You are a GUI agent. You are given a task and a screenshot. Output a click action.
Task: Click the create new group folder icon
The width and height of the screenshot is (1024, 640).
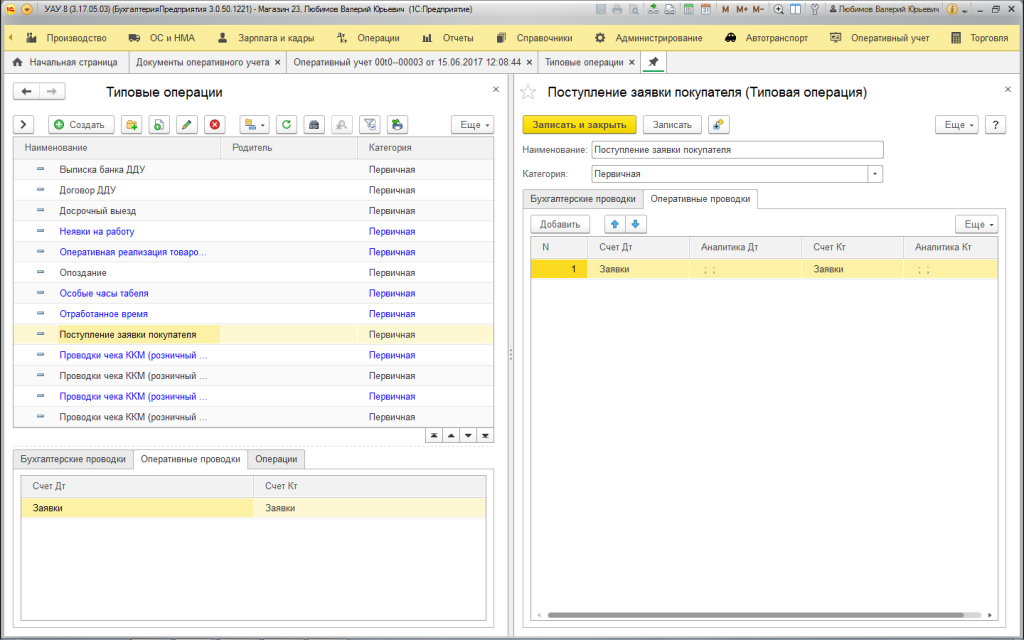point(131,125)
